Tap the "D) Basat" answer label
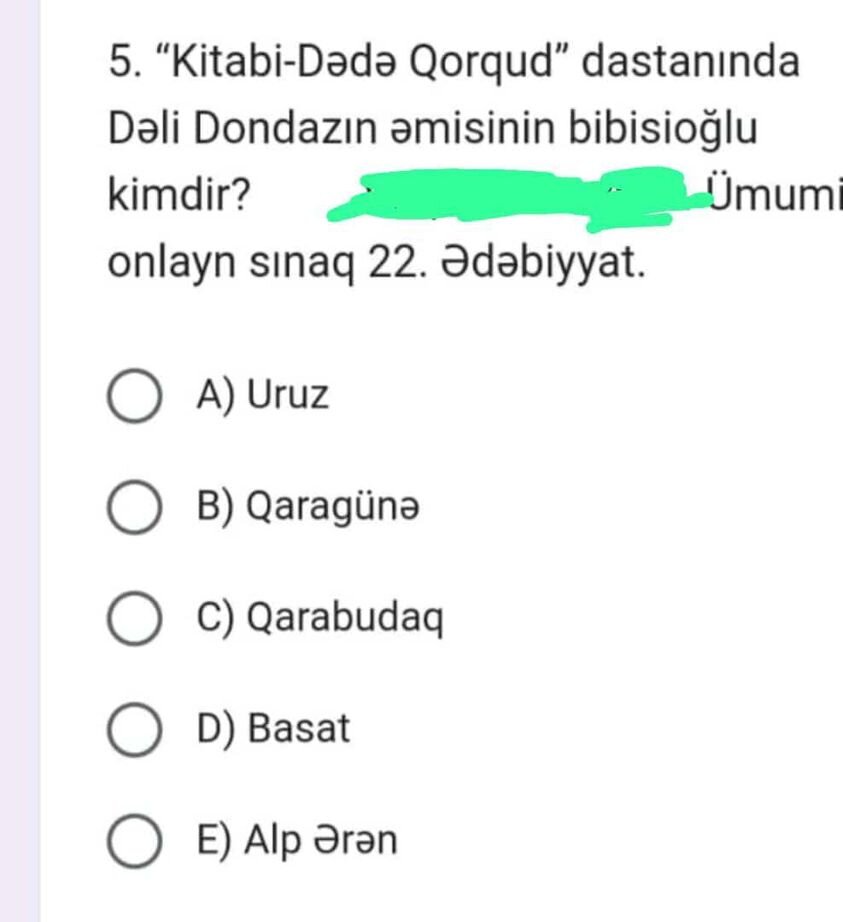The width and height of the screenshot is (843, 922). (x=274, y=729)
